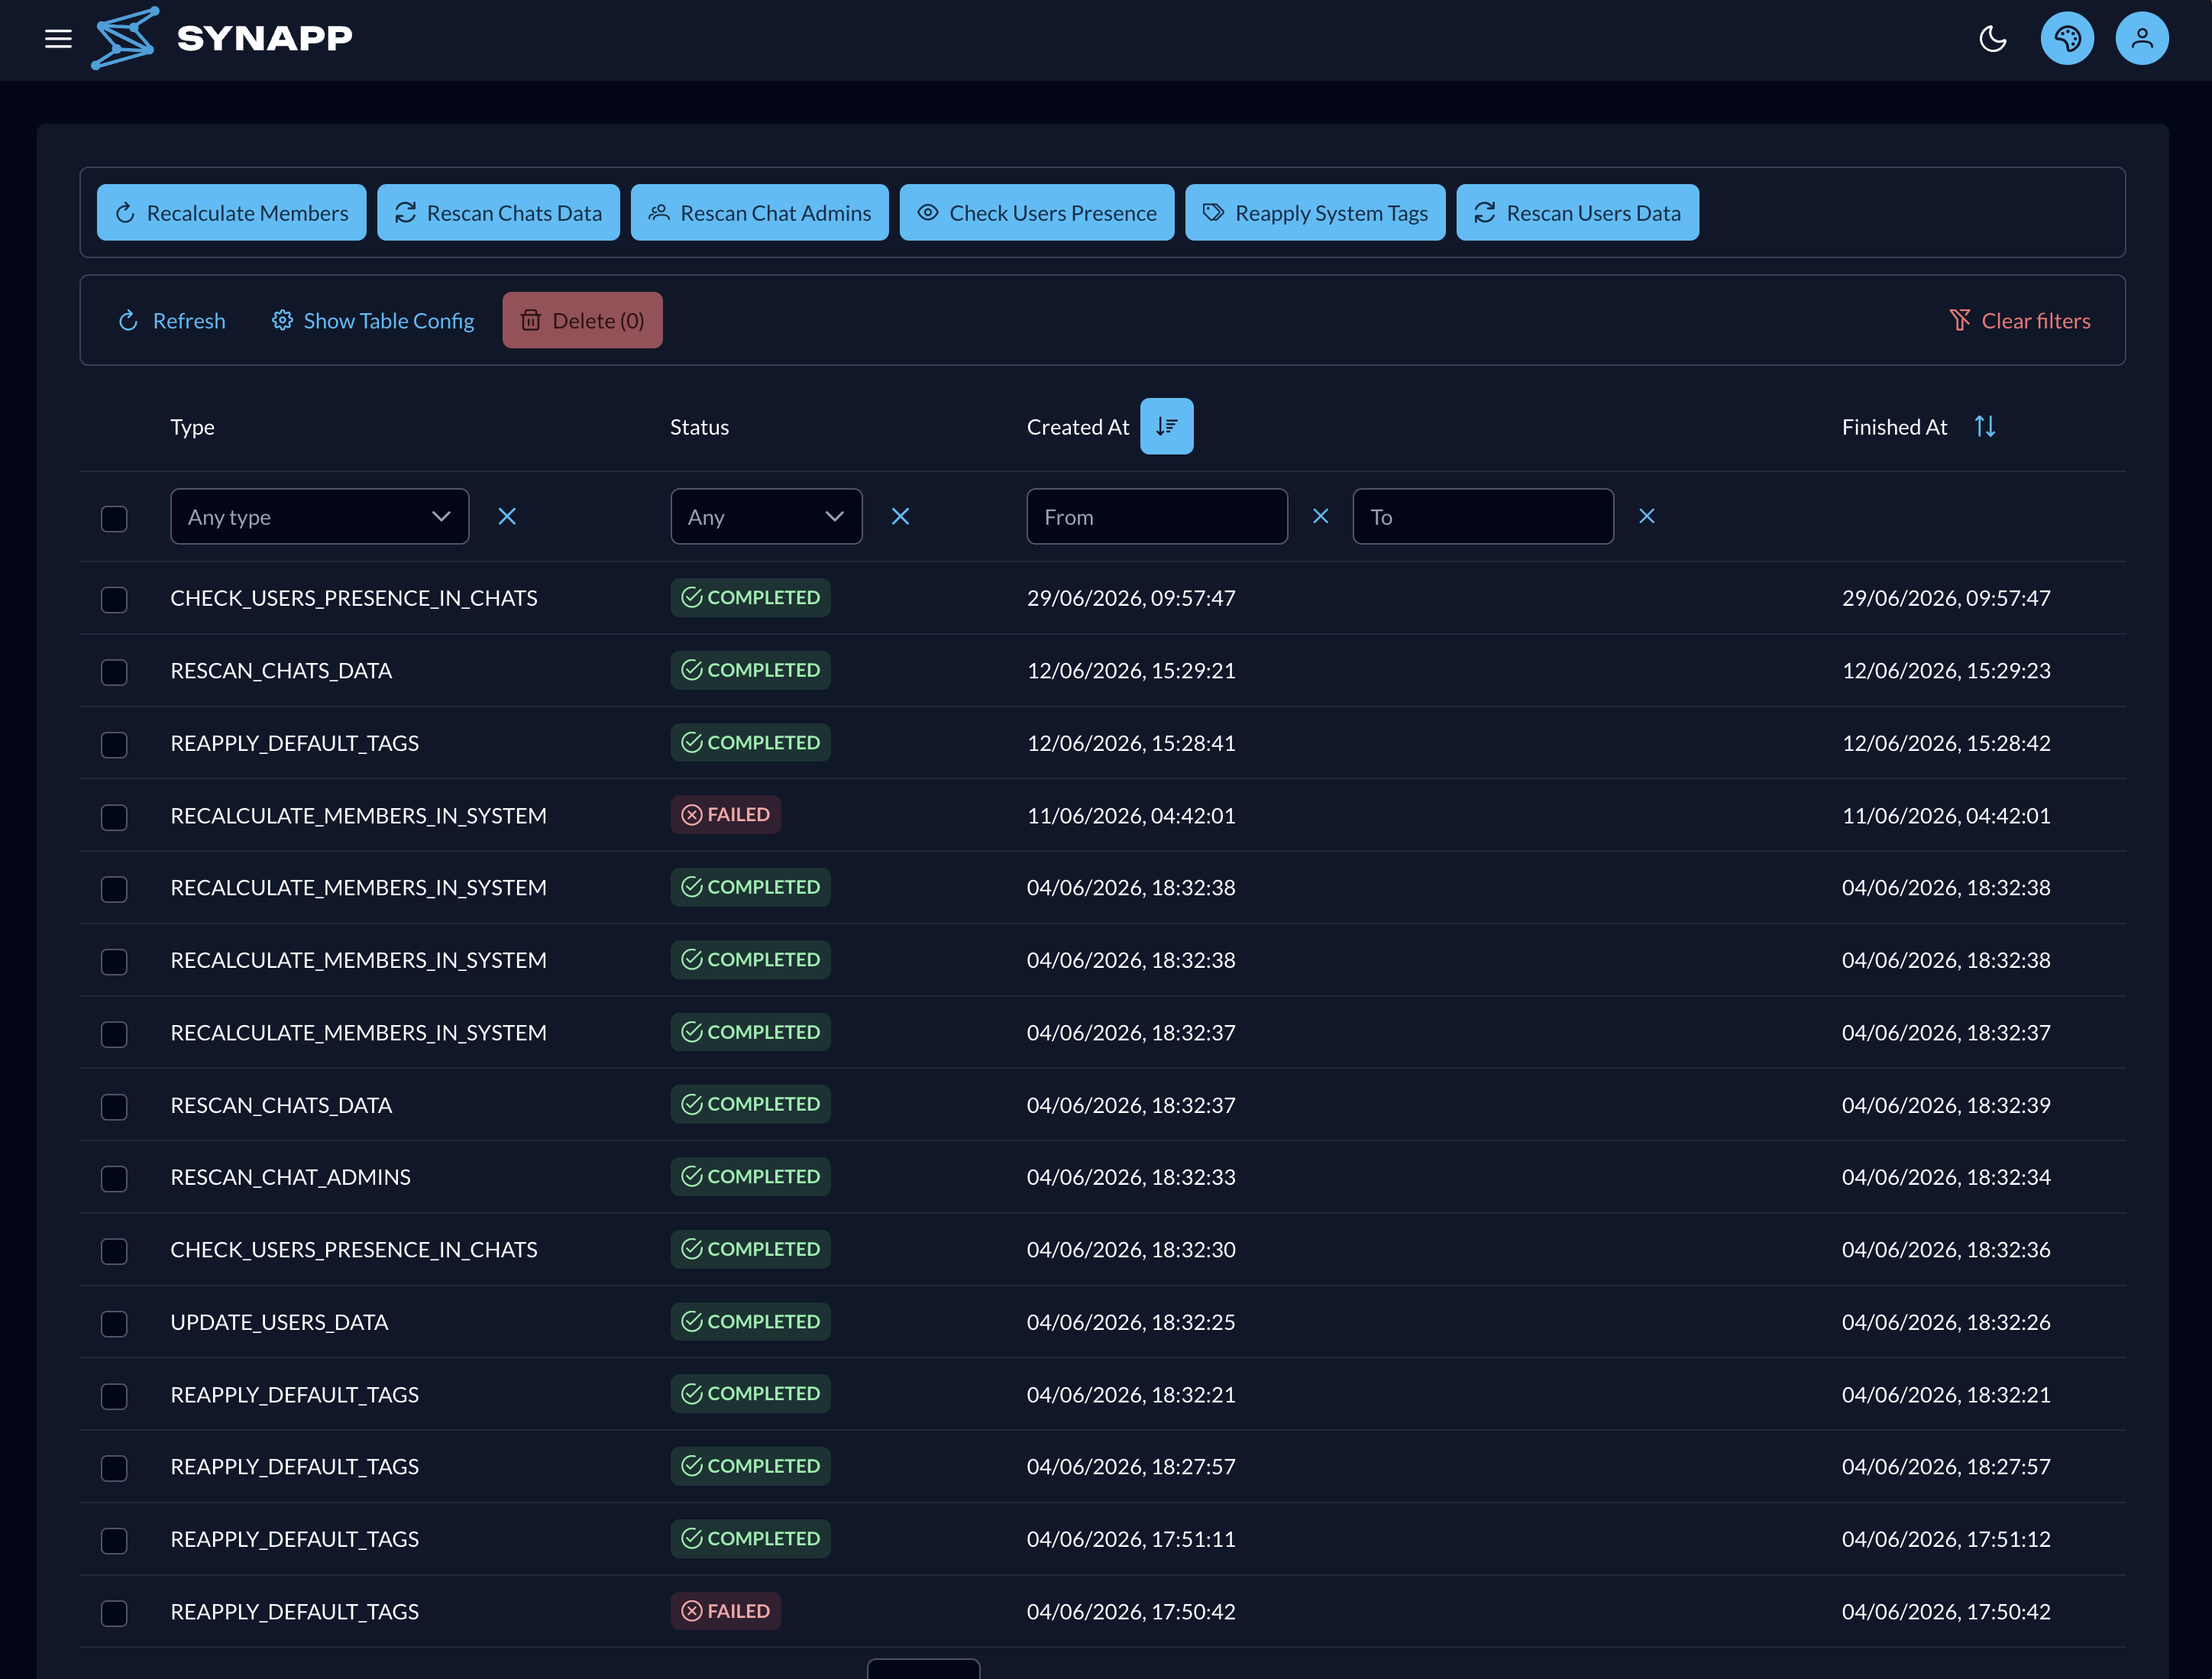Sort by Finished At column
Viewport: 2212px width, 1679px height.
[x=1985, y=427]
